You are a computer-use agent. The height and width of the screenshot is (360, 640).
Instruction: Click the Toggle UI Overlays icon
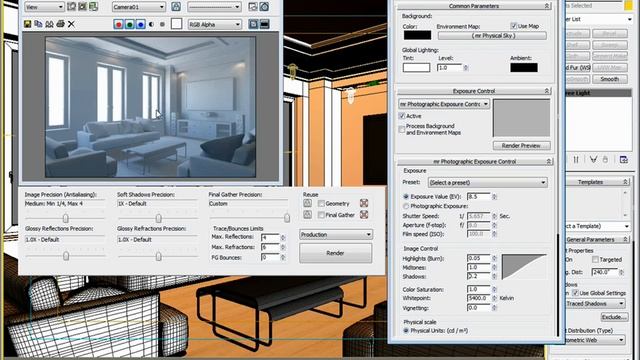(x=253, y=24)
